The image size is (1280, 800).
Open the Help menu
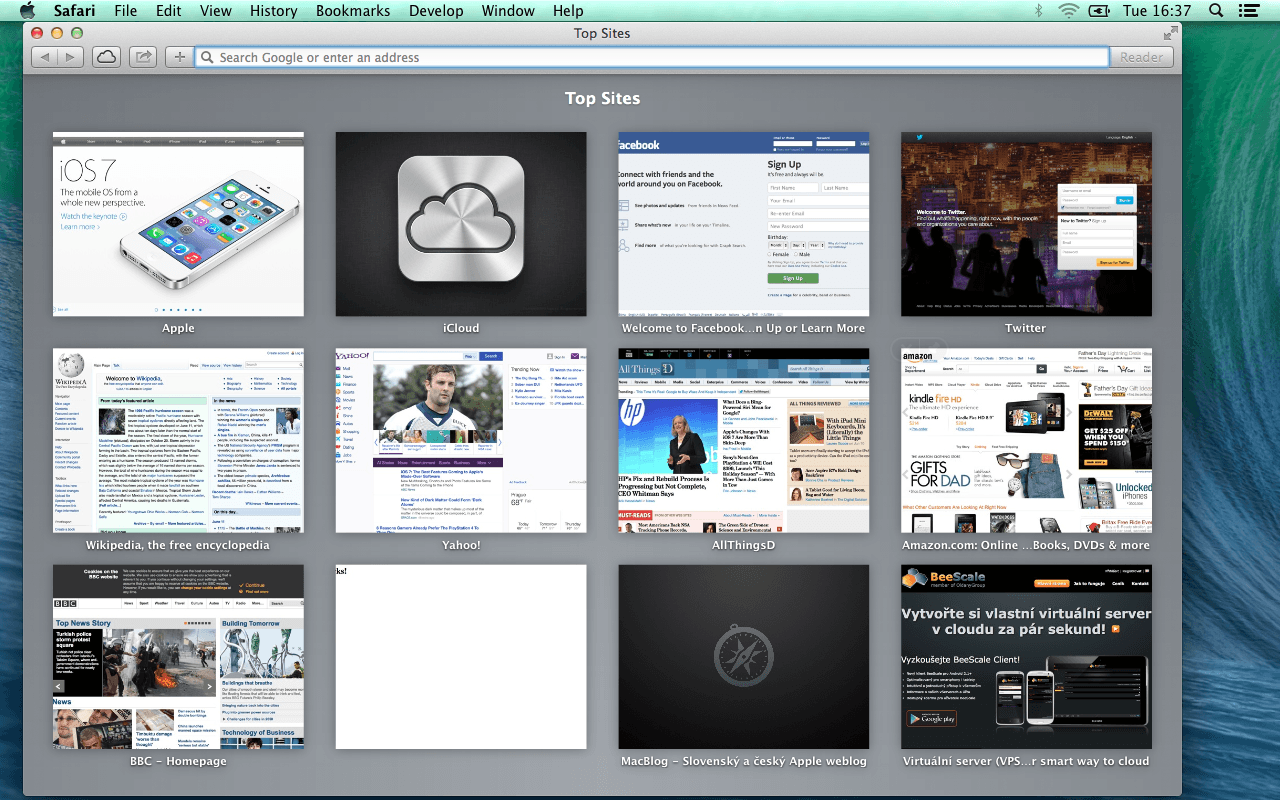pos(568,11)
